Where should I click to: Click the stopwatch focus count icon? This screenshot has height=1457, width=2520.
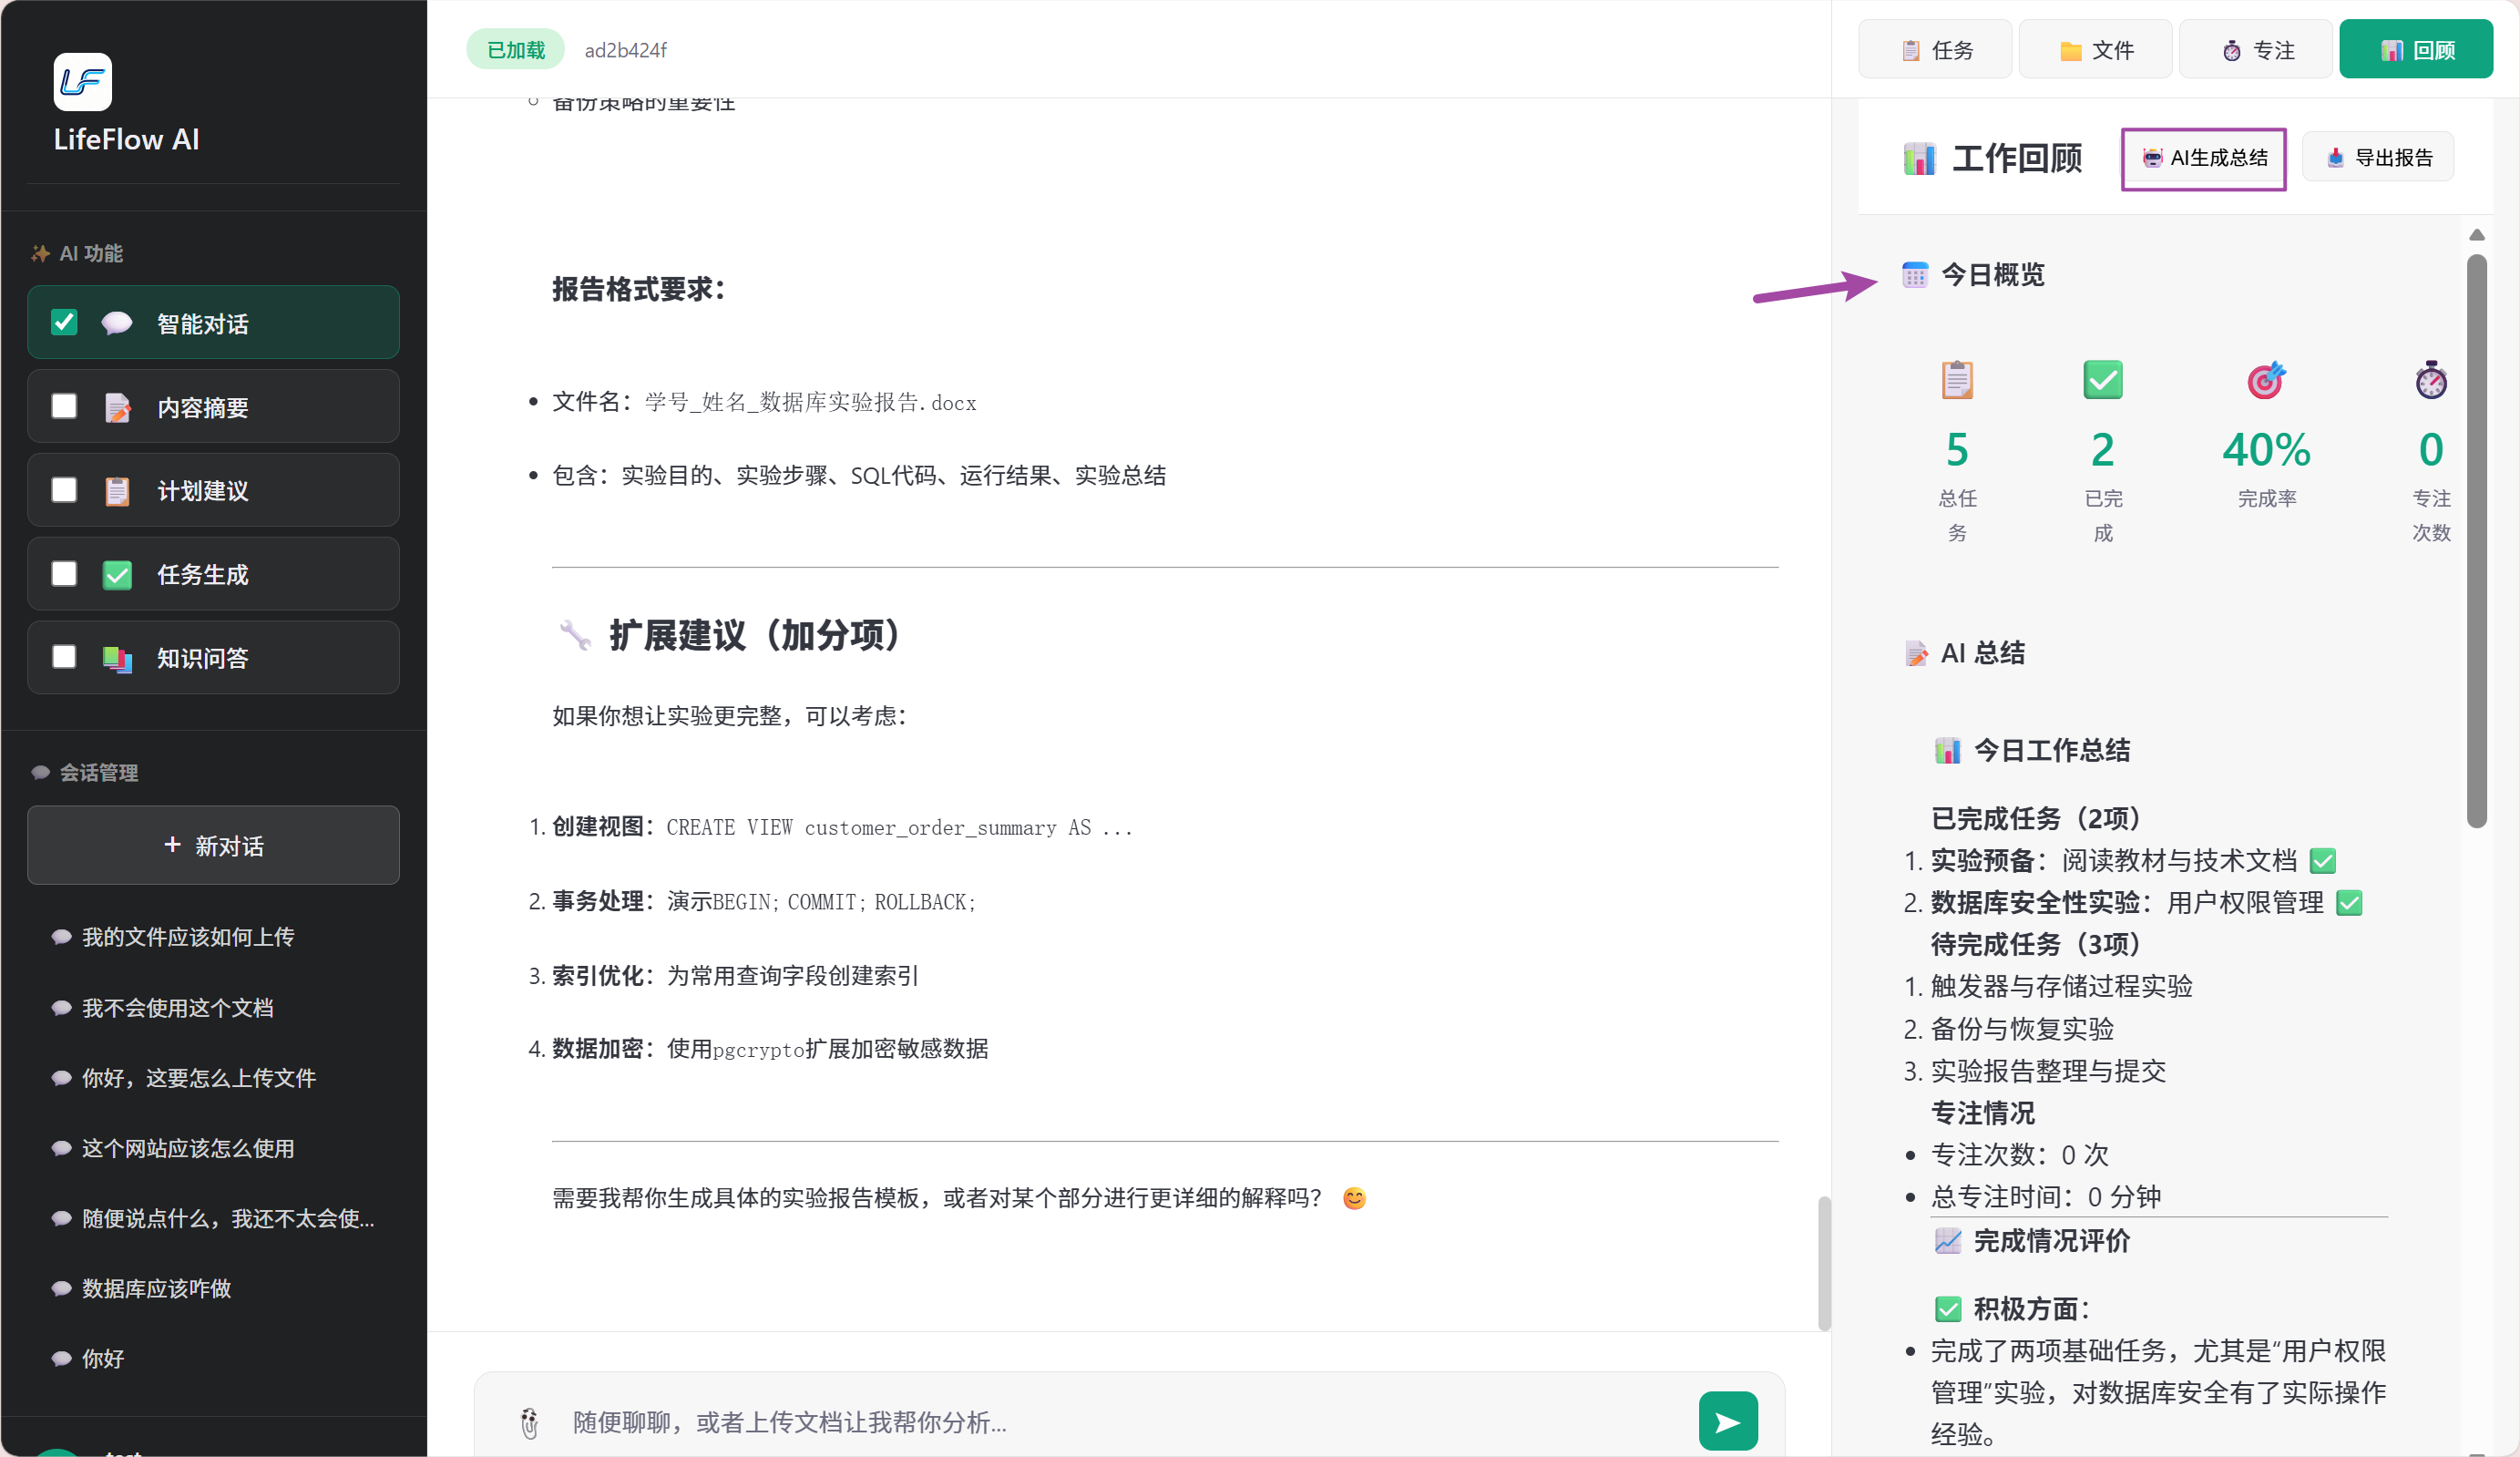2430,380
